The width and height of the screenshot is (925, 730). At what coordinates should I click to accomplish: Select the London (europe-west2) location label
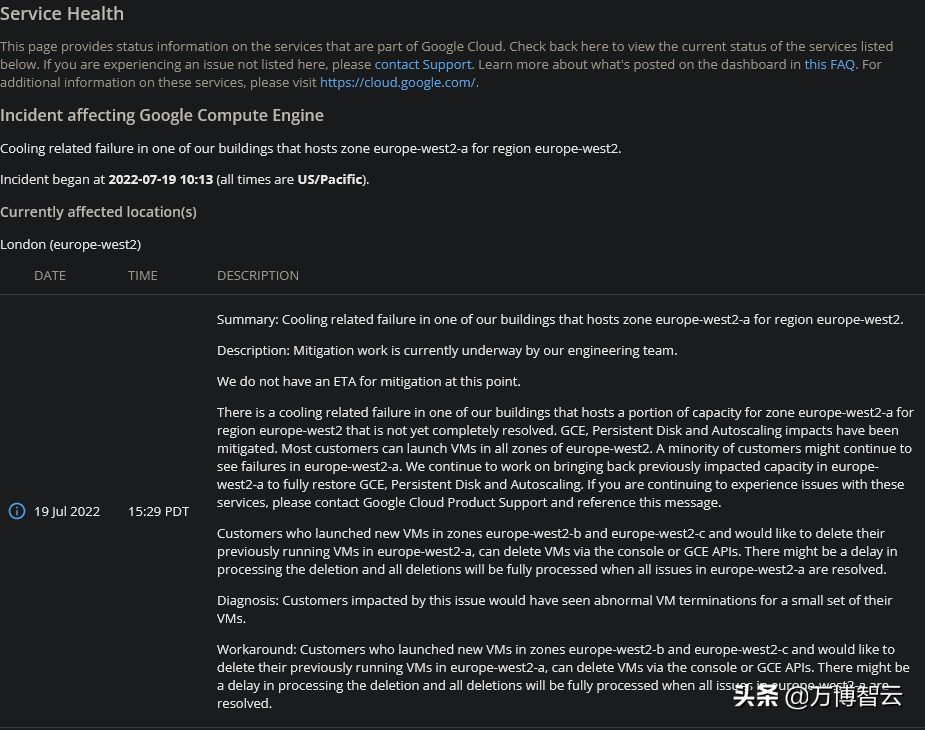(70, 244)
